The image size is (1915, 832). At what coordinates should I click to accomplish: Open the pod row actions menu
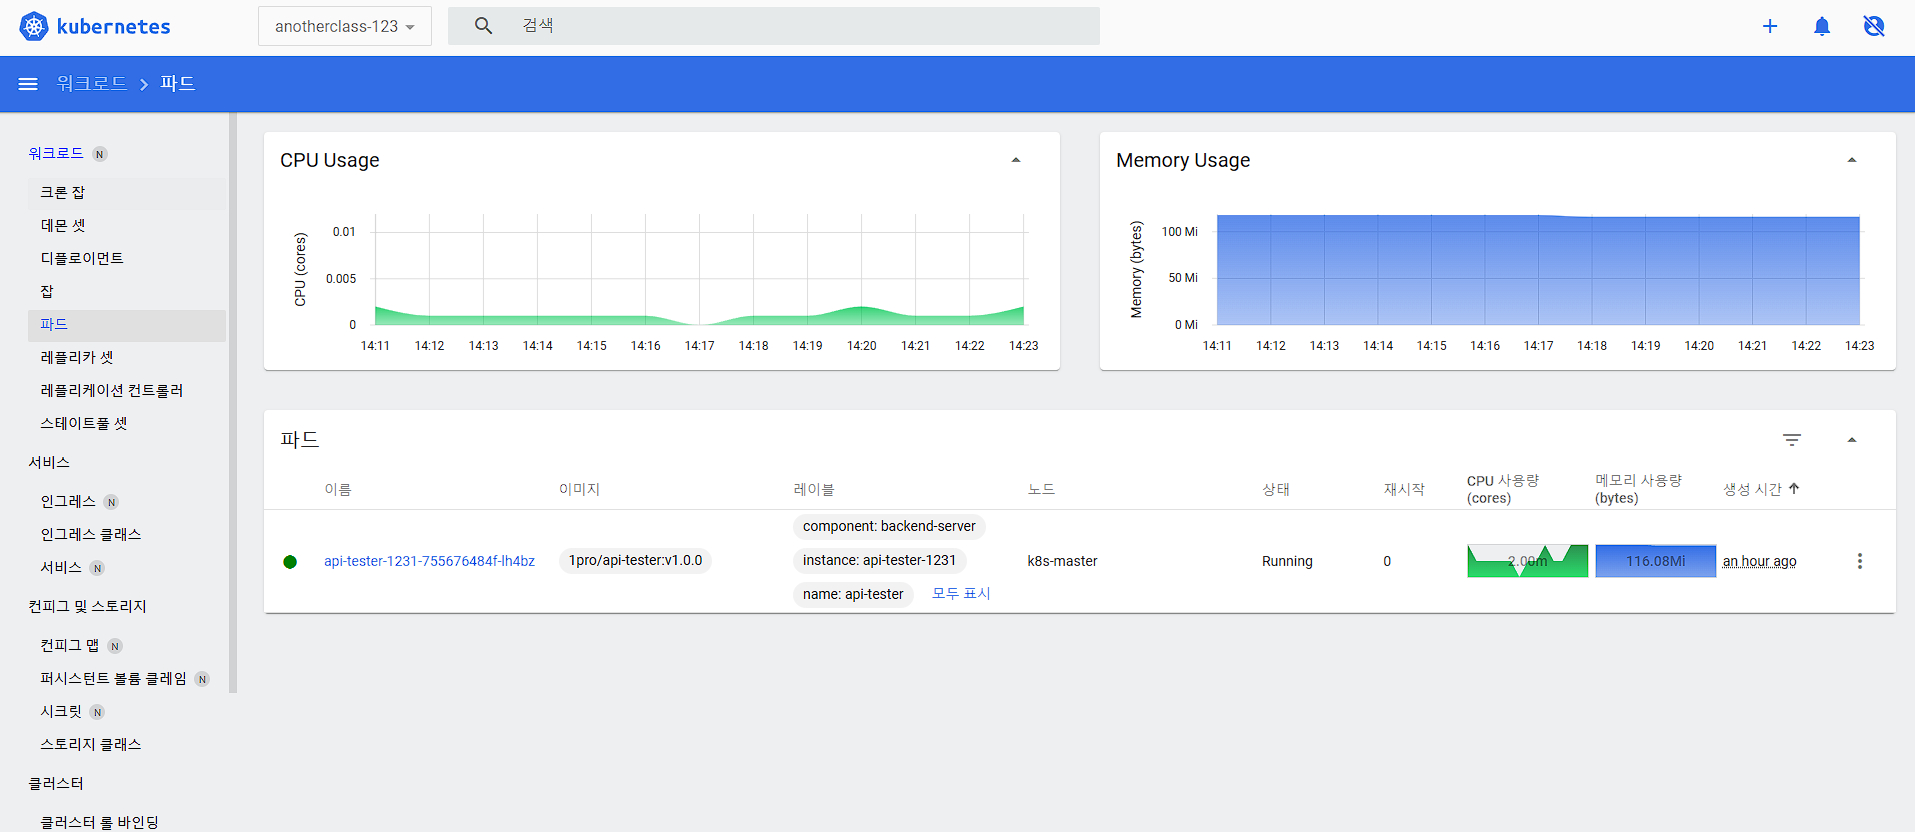(x=1860, y=561)
